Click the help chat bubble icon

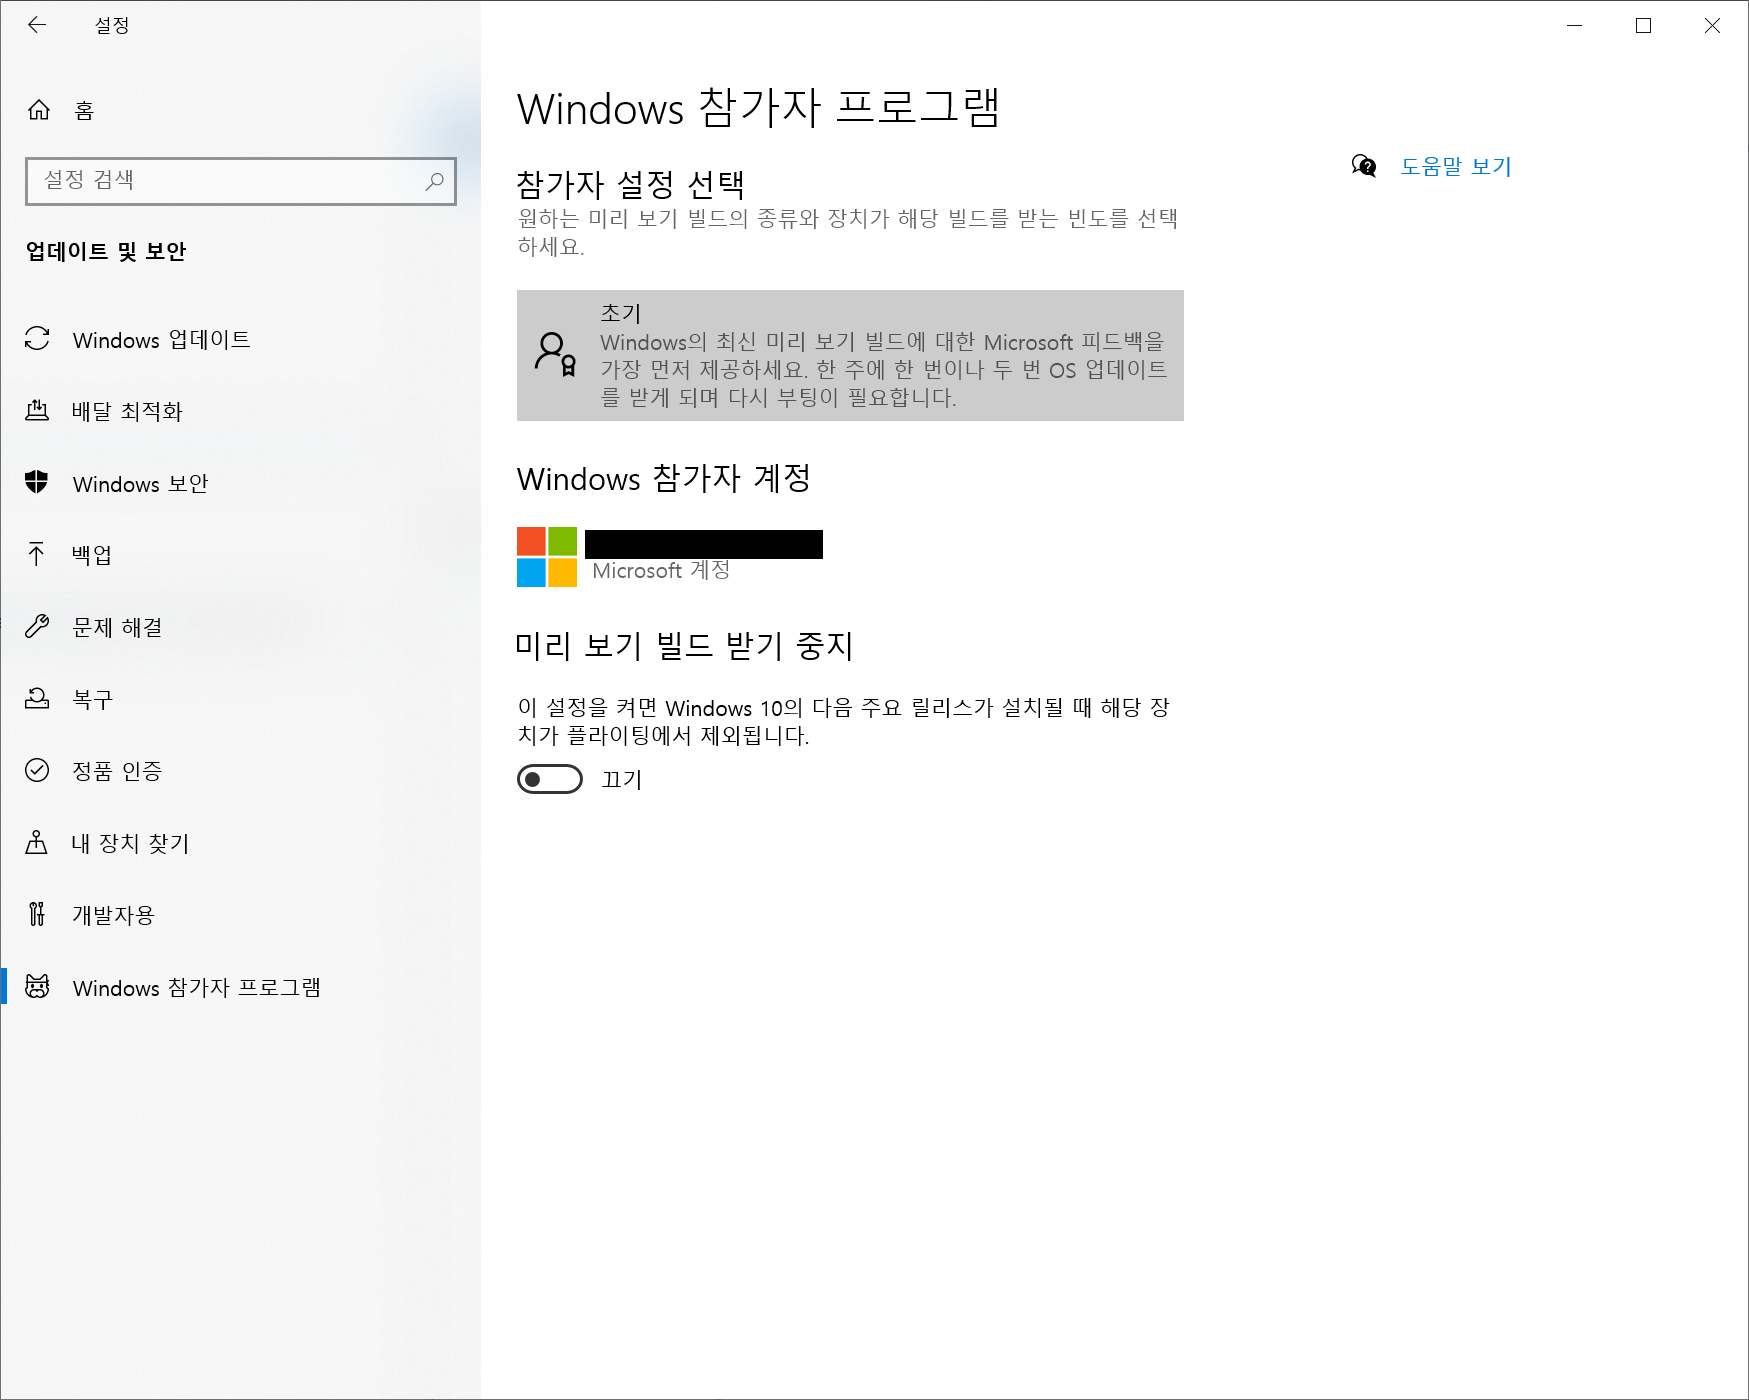(1364, 166)
